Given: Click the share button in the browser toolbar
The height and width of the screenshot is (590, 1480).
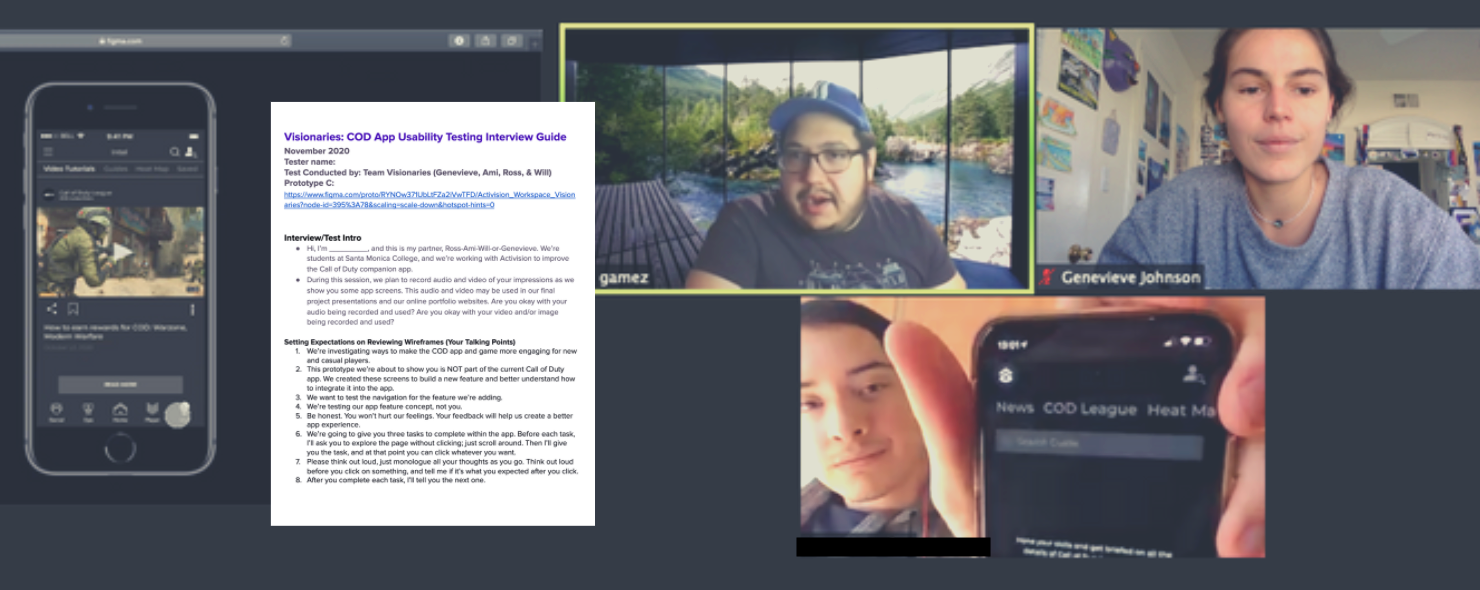Looking at the screenshot, I should click(x=485, y=41).
